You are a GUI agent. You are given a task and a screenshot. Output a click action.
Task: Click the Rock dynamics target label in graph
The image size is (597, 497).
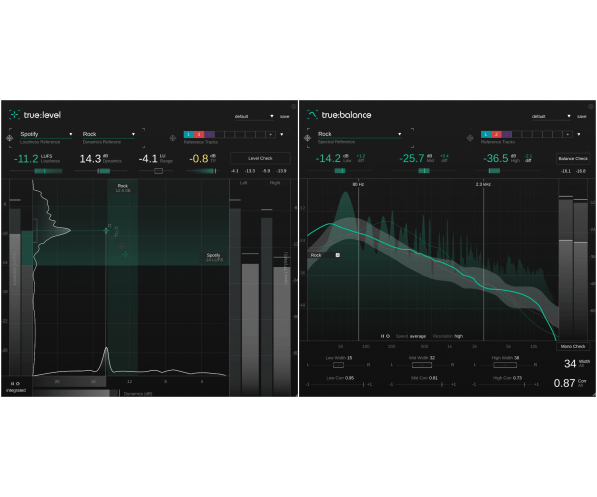click(123, 188)
